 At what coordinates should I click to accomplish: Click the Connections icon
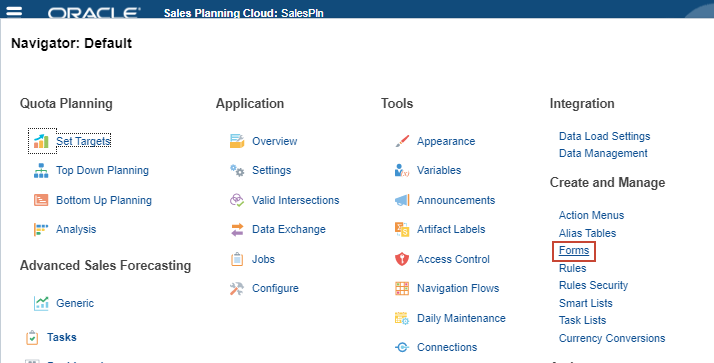(x=402, y=347)
